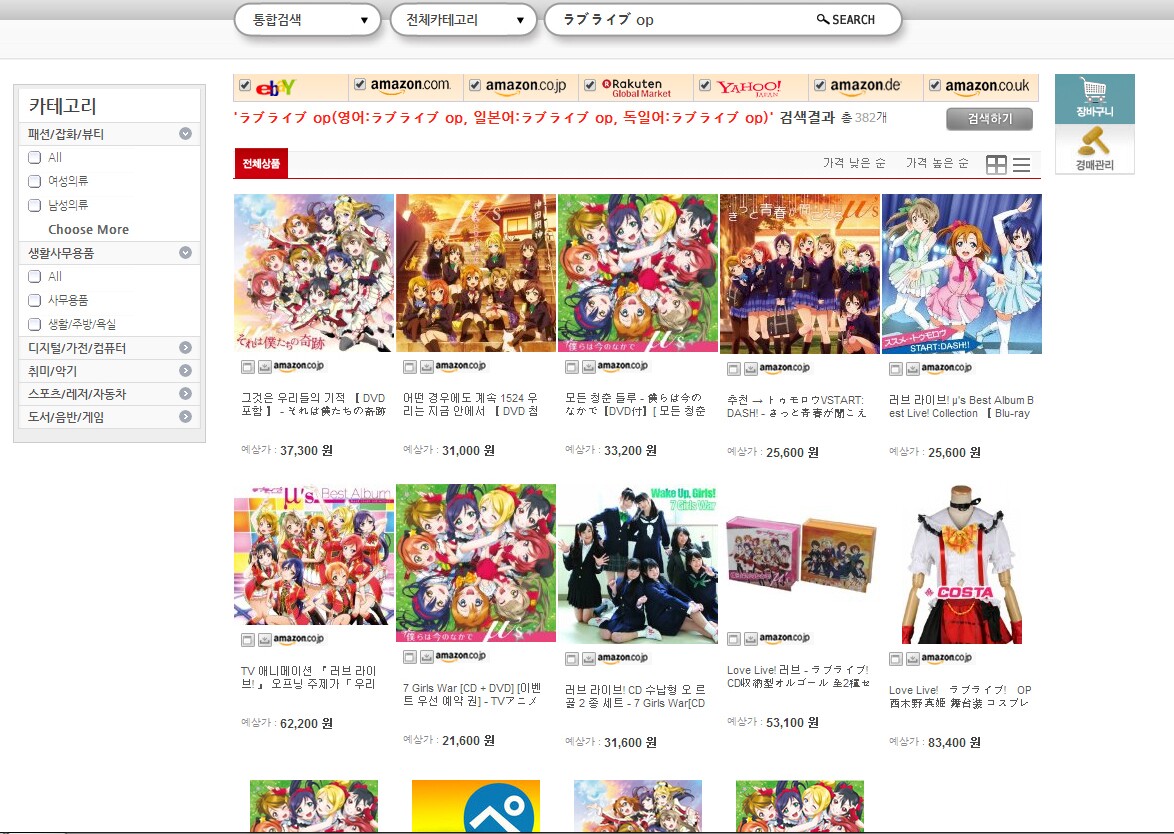
Task: Click compare icon under 83,400 원 cosplay item
Action: pyautogui.click(x=895, y=659)
